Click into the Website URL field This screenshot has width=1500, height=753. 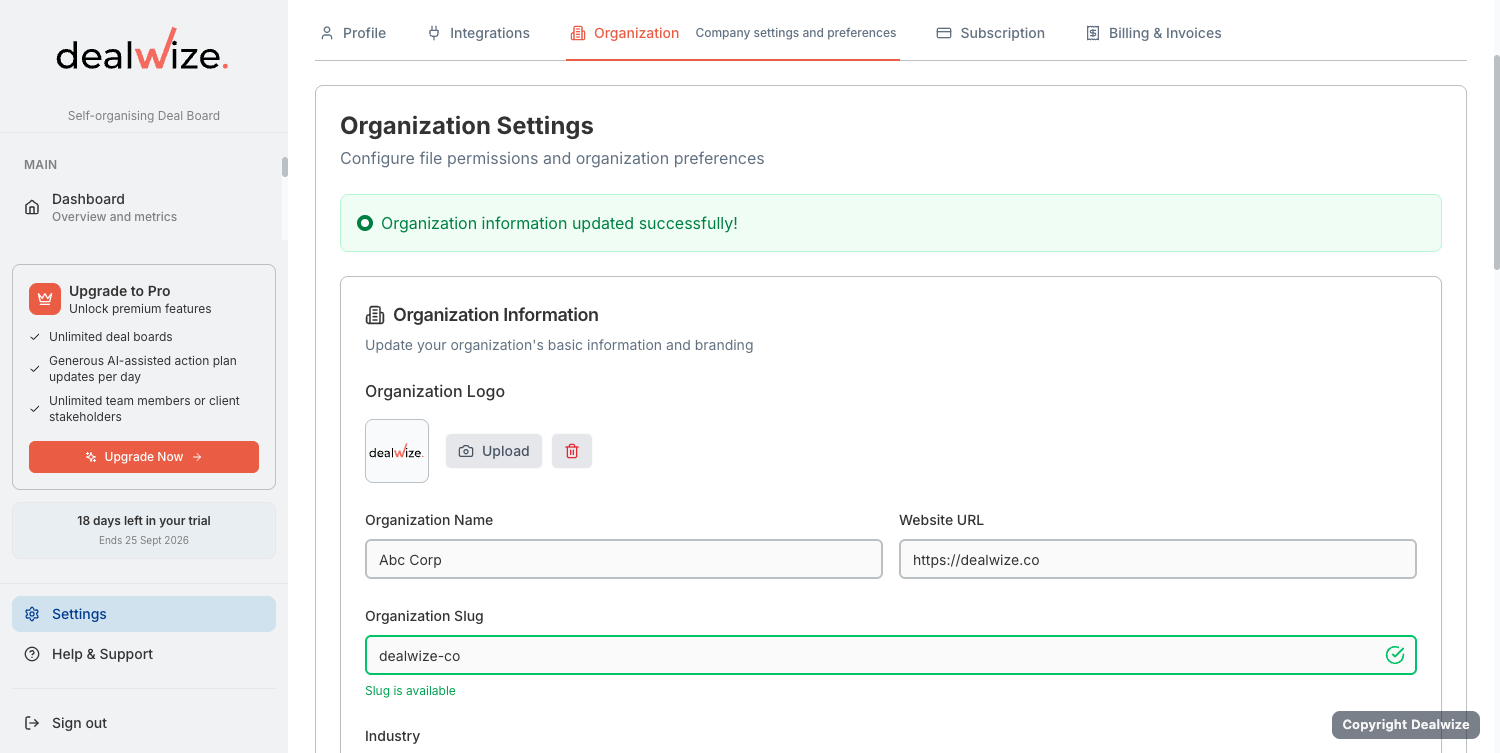pos(1158,559)
